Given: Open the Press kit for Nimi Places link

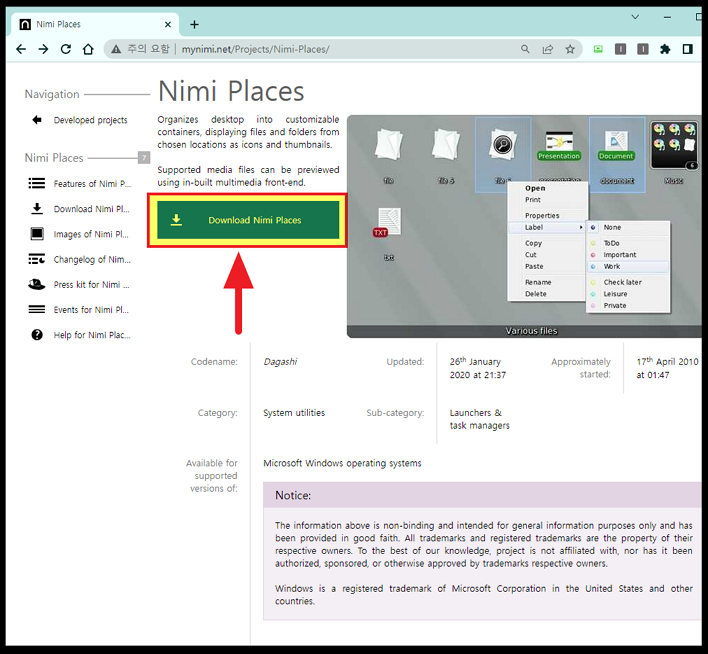Looking at the screenshot, I should [x=91, y=285].
